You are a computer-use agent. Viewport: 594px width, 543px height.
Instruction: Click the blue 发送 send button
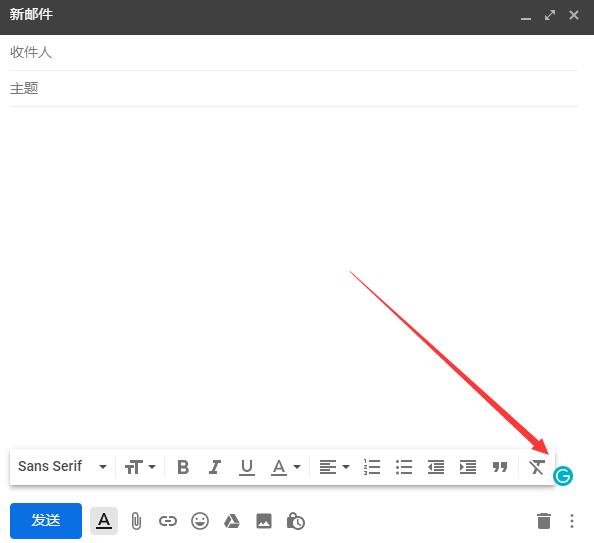(46, 520)
